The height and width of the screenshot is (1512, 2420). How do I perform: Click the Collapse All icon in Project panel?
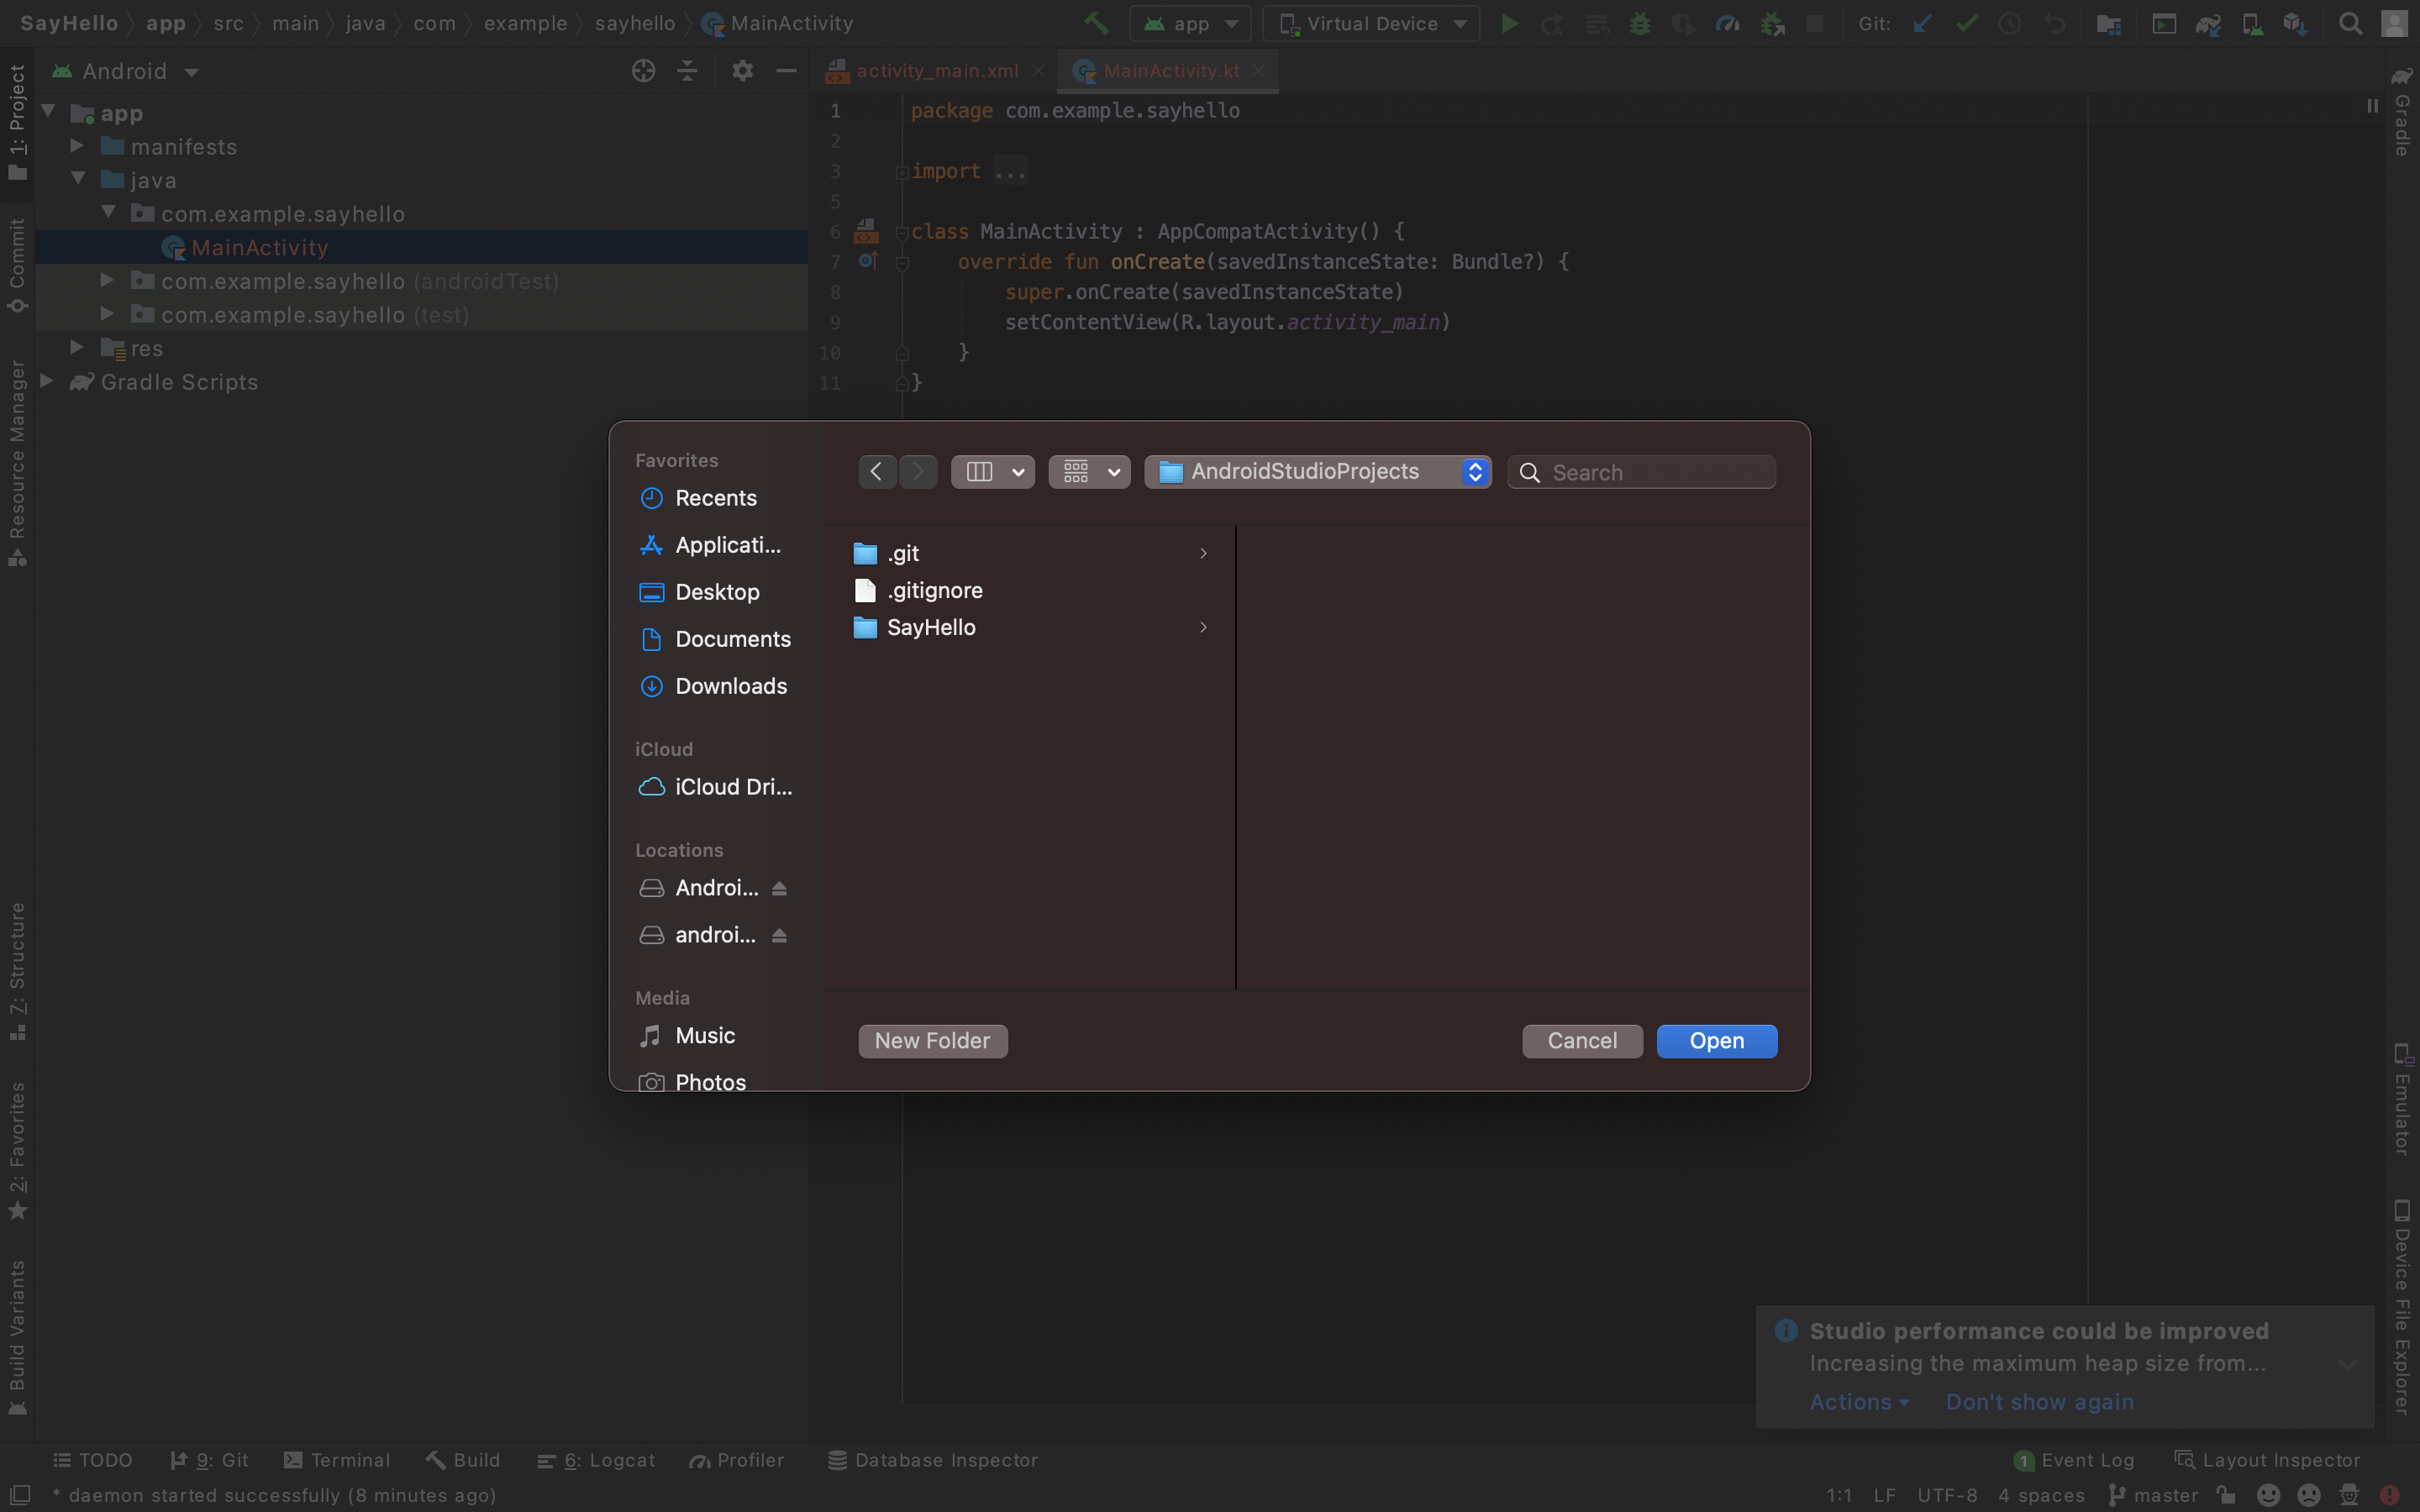pos(687,71)
